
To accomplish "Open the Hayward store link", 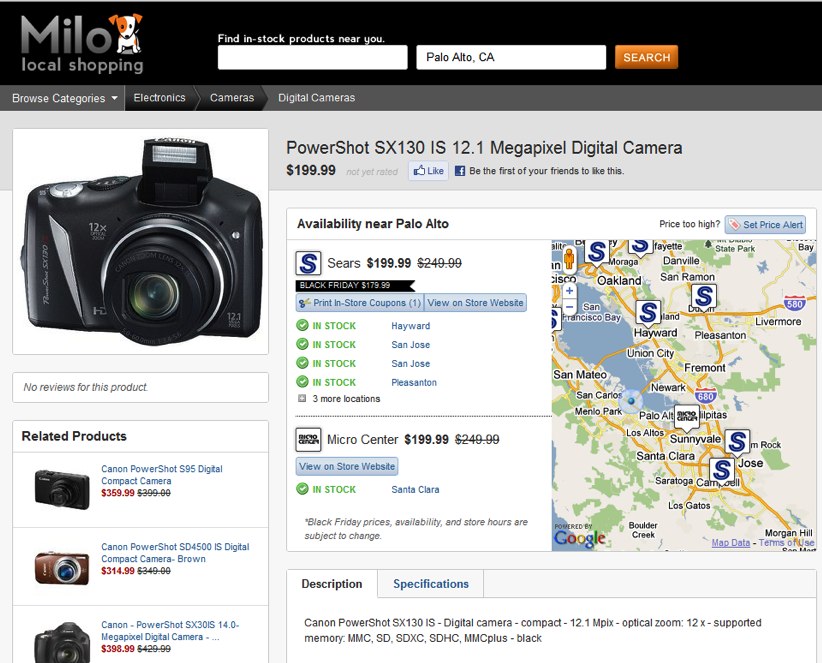I will 410,326.
